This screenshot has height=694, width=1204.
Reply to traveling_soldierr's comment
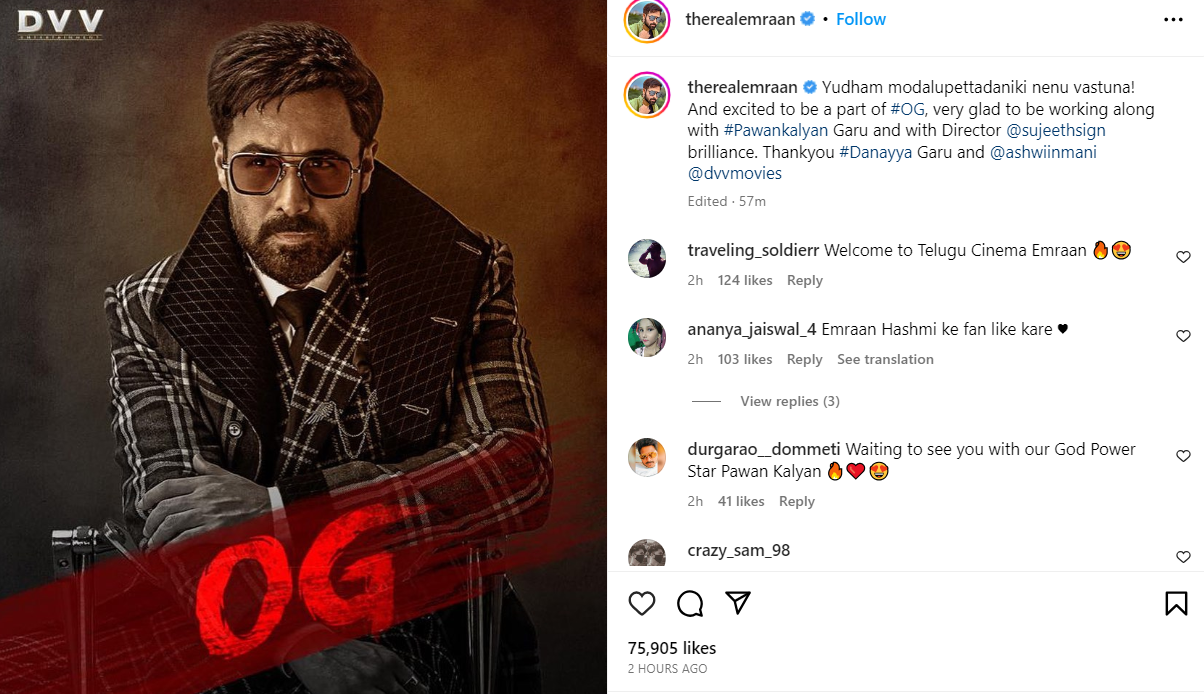pos(804,280)
